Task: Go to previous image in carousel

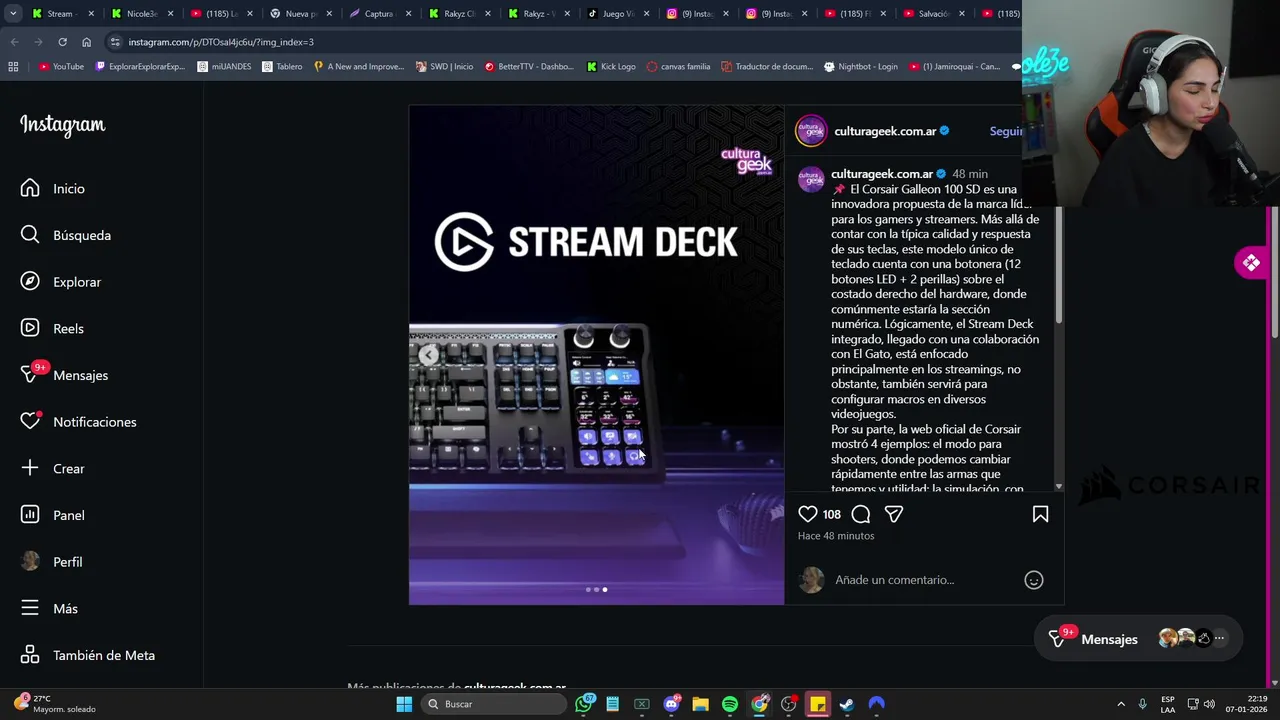Action: click(428, 355)
